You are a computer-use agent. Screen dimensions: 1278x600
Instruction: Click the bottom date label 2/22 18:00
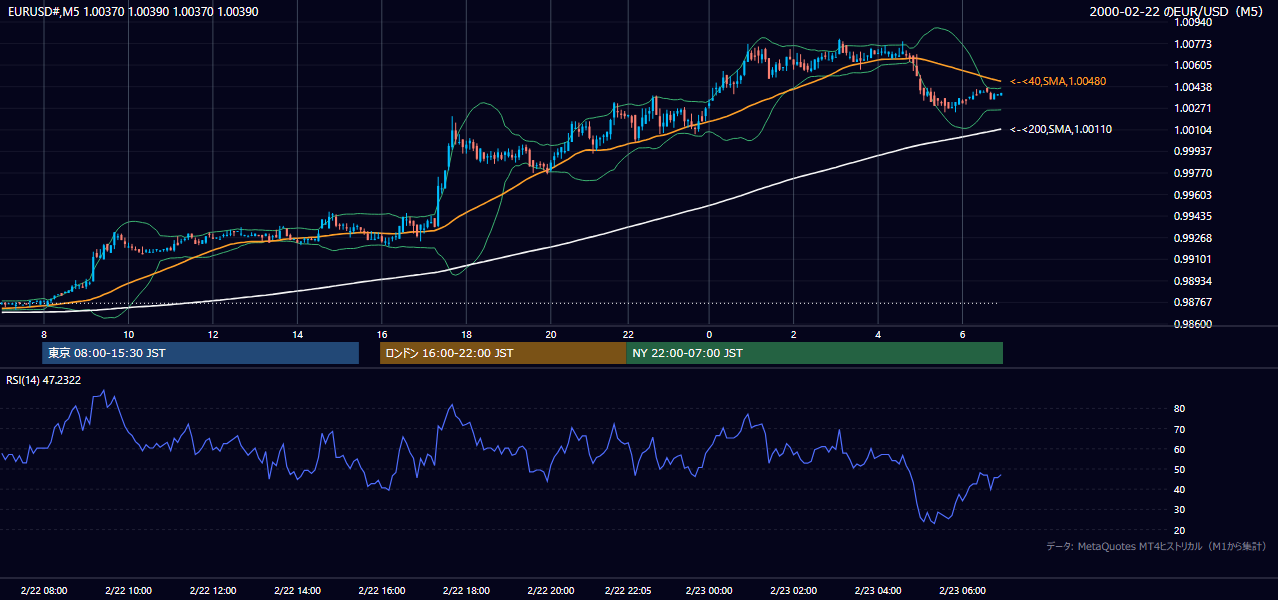pyautogui.click(x=467, y=591)
